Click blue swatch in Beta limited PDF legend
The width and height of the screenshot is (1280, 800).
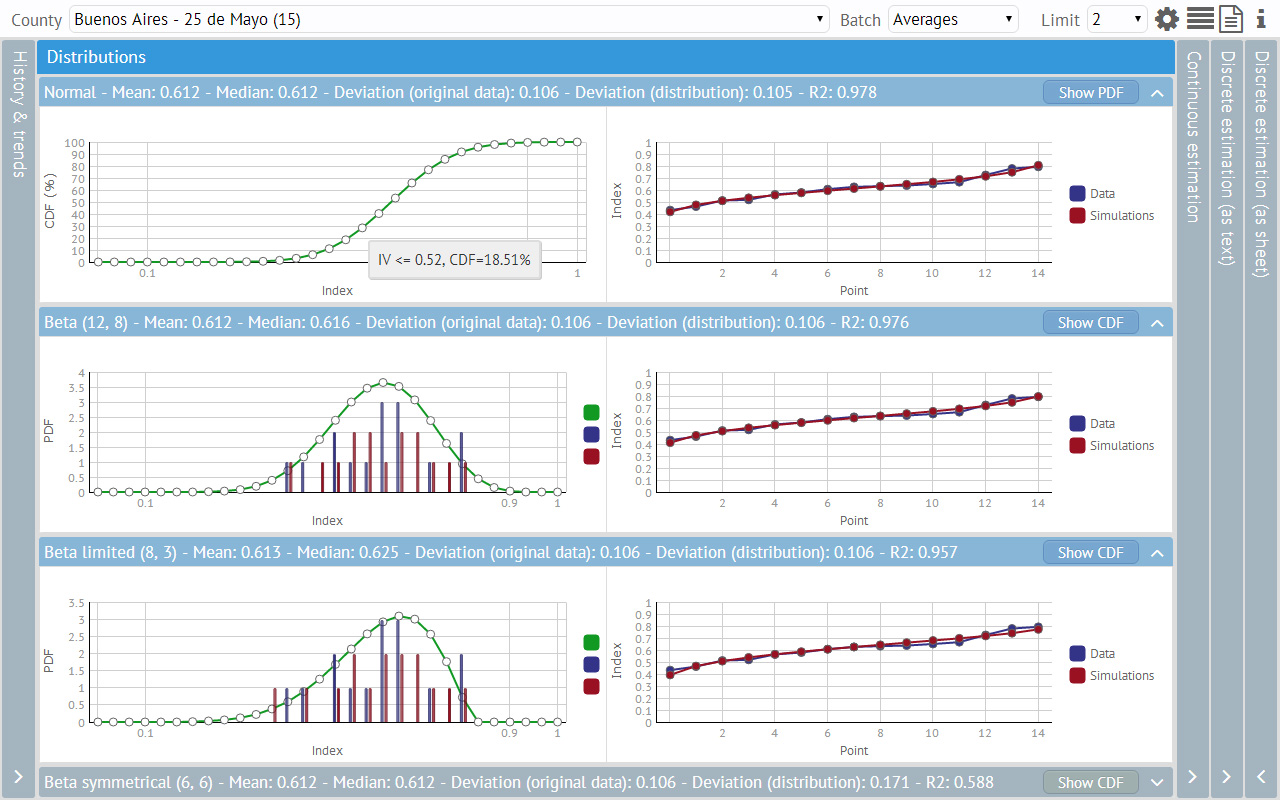click(x=591, y=664)
